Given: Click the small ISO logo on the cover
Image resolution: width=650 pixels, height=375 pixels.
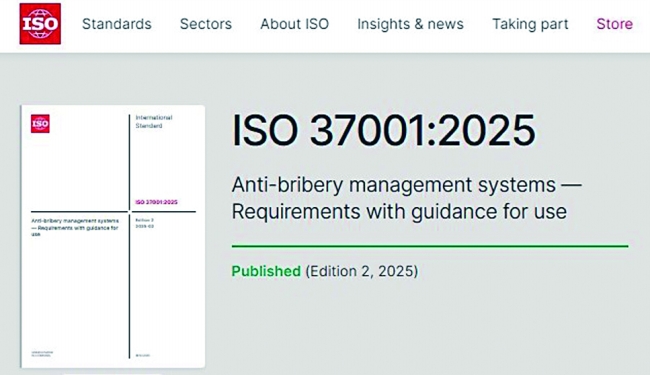Looking at the screenshot, I should [40, 123].
